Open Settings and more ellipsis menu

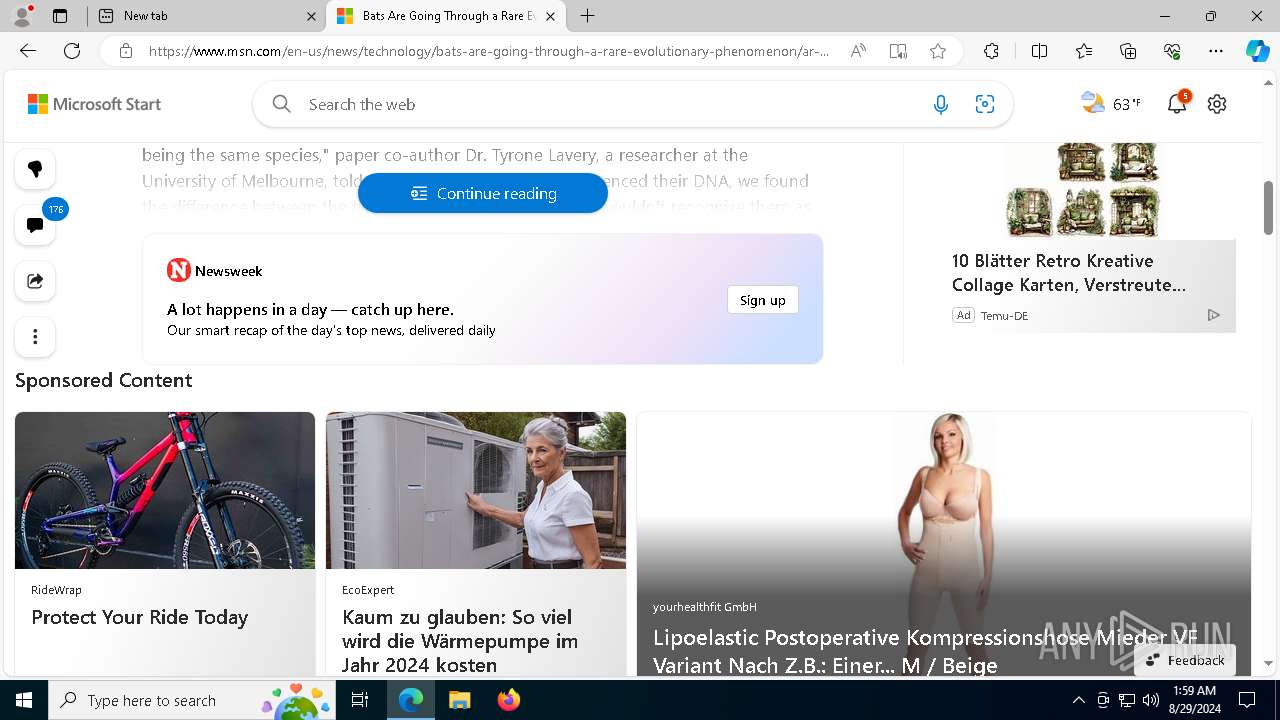coord(1216,51)
